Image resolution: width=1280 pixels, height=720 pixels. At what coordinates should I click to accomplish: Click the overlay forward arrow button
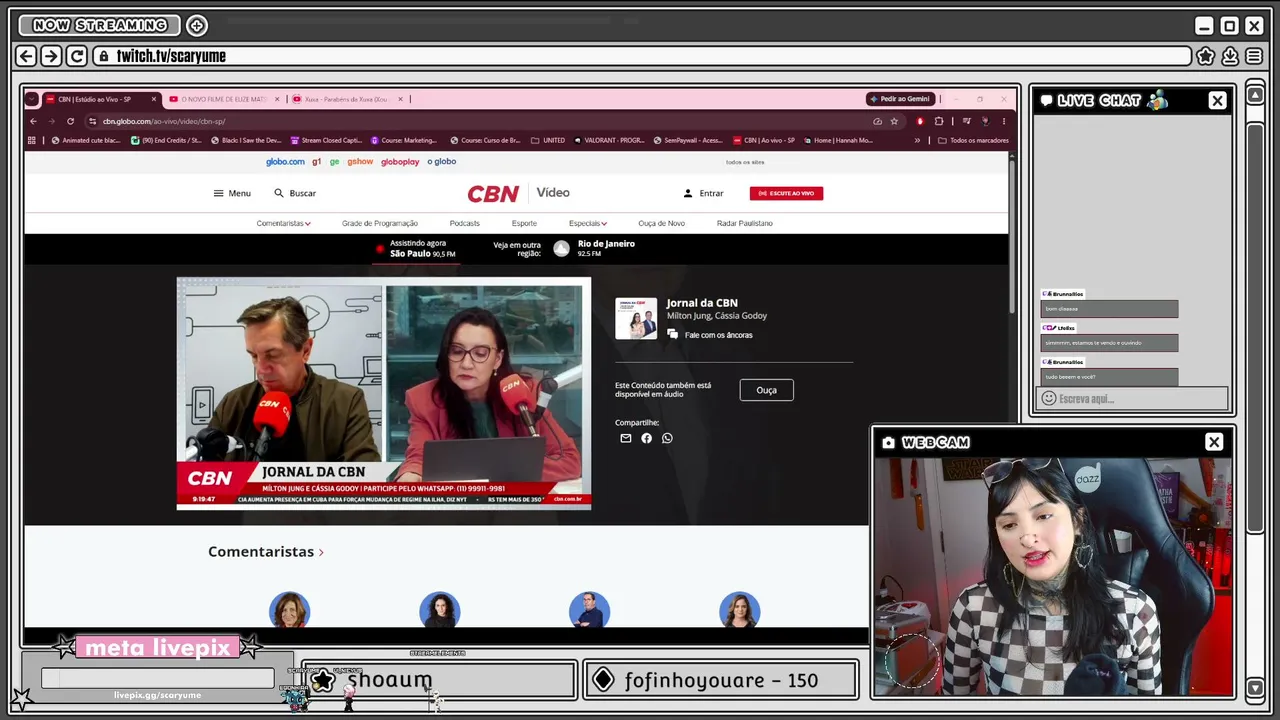51,56
